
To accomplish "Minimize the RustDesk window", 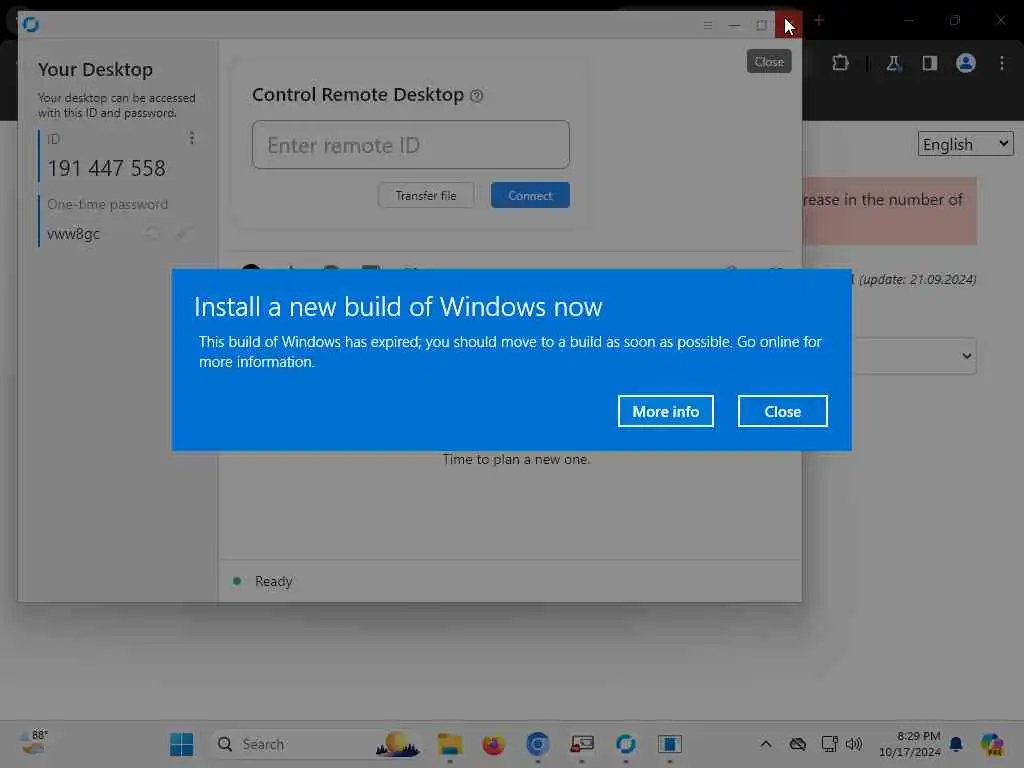I will pyautogui.click(x=735, y=25).
